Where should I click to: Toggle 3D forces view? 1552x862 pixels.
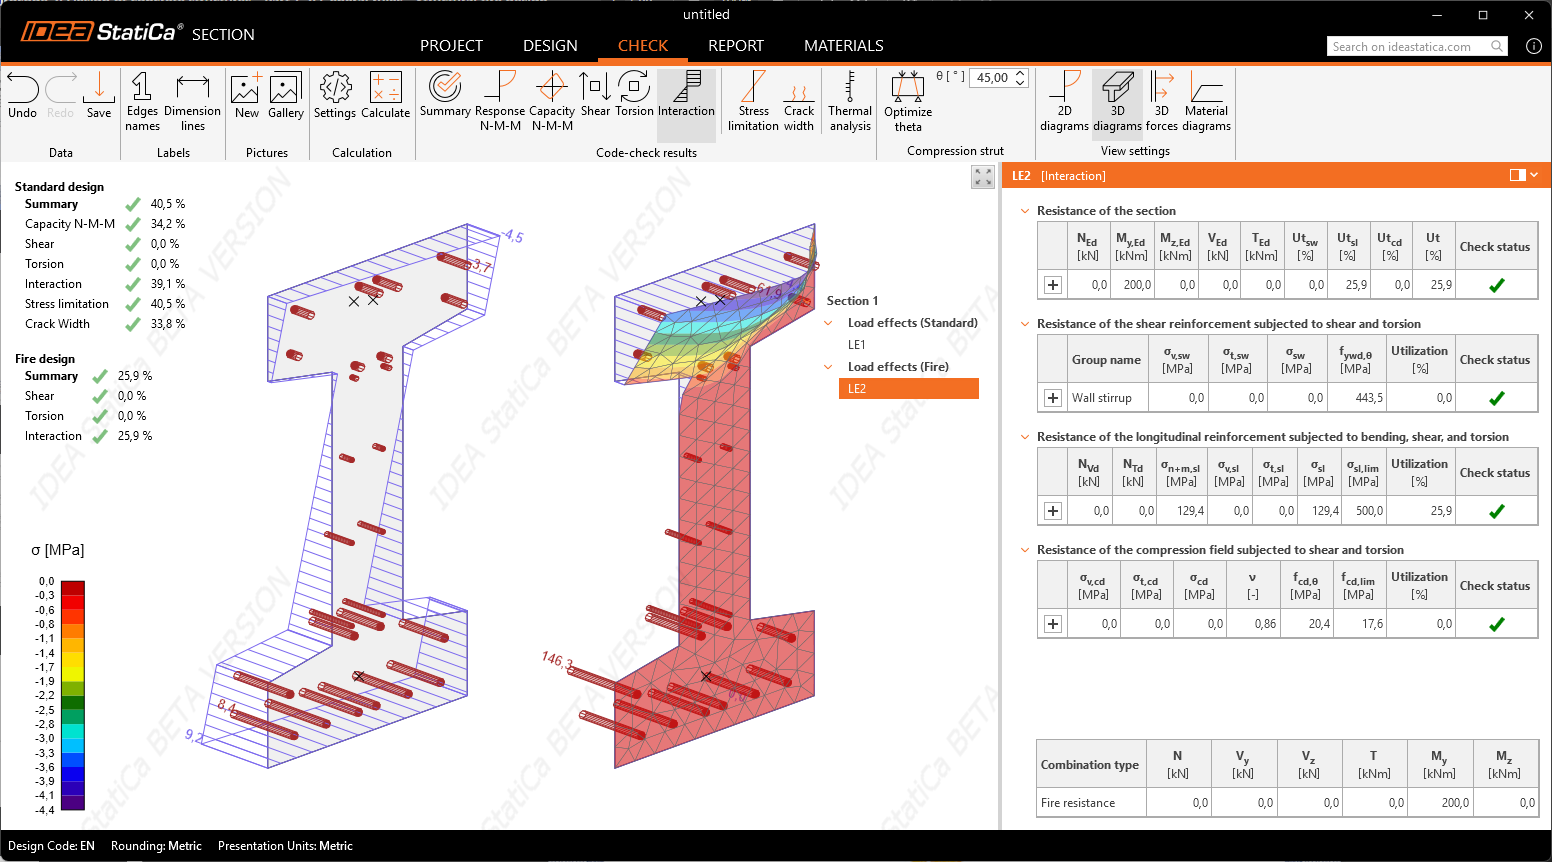[1161, 102]
